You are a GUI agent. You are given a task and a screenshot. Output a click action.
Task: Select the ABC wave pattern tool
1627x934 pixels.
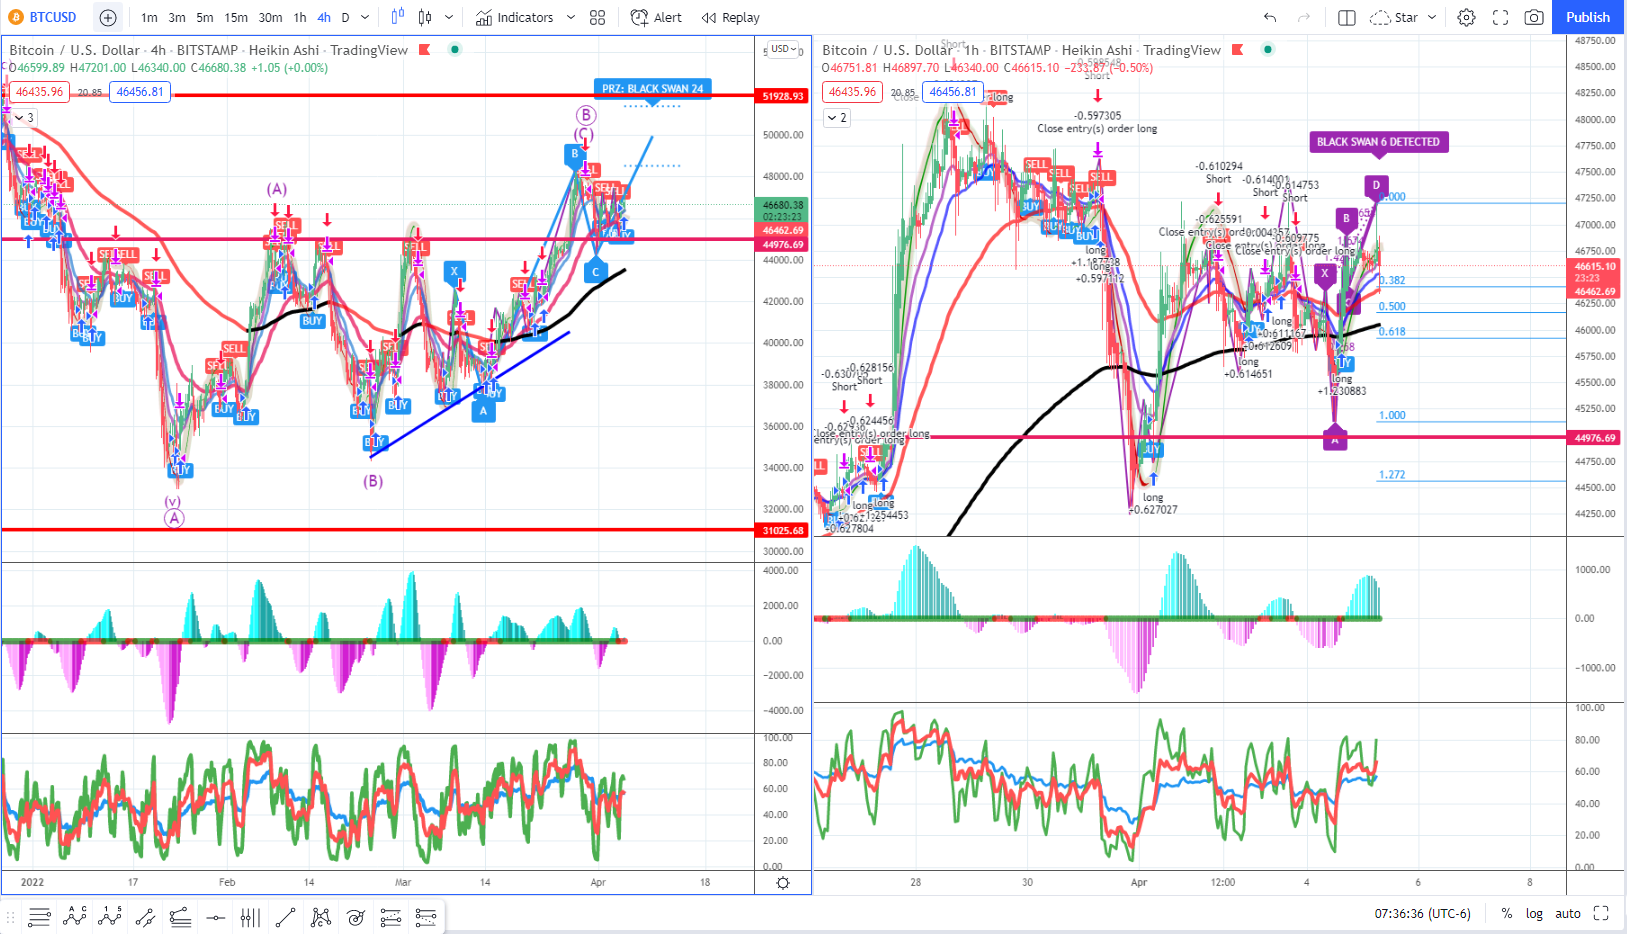75,916
